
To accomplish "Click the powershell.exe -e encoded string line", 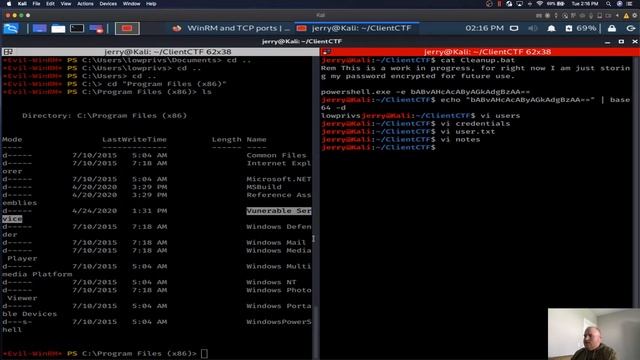I will pos(425,92).
